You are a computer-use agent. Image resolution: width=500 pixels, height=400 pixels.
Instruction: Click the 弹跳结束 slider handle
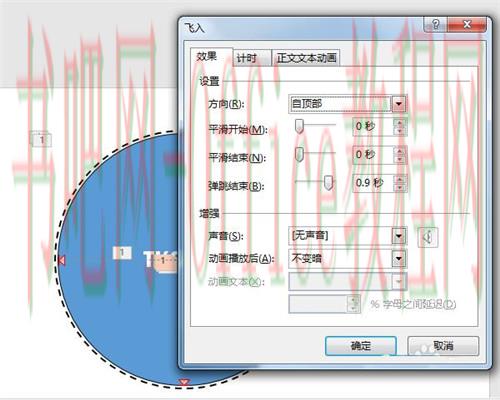[329, 183]
